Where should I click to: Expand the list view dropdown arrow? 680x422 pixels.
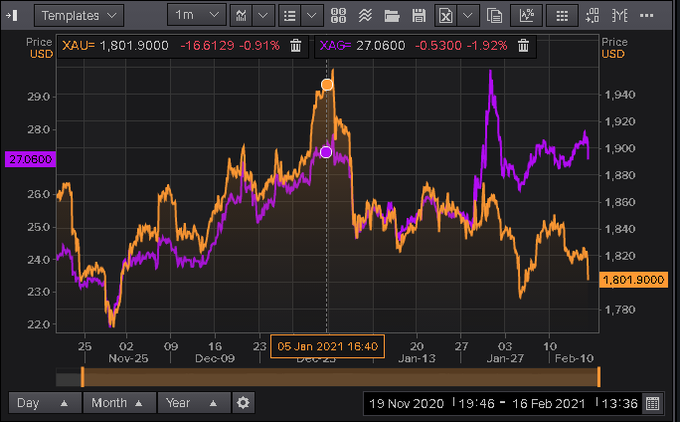pyautogui.click(x=312, y=16)
